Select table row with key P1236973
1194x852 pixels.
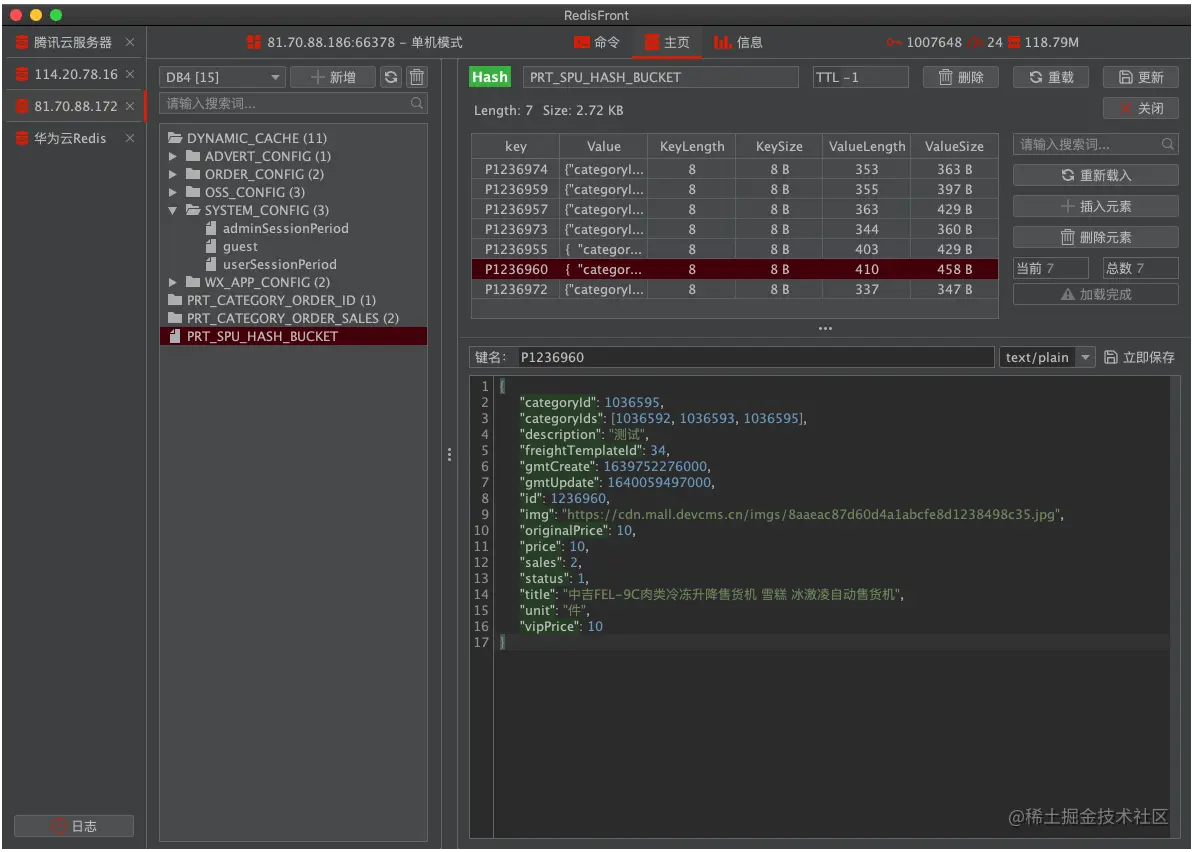(x=734, y=229)
